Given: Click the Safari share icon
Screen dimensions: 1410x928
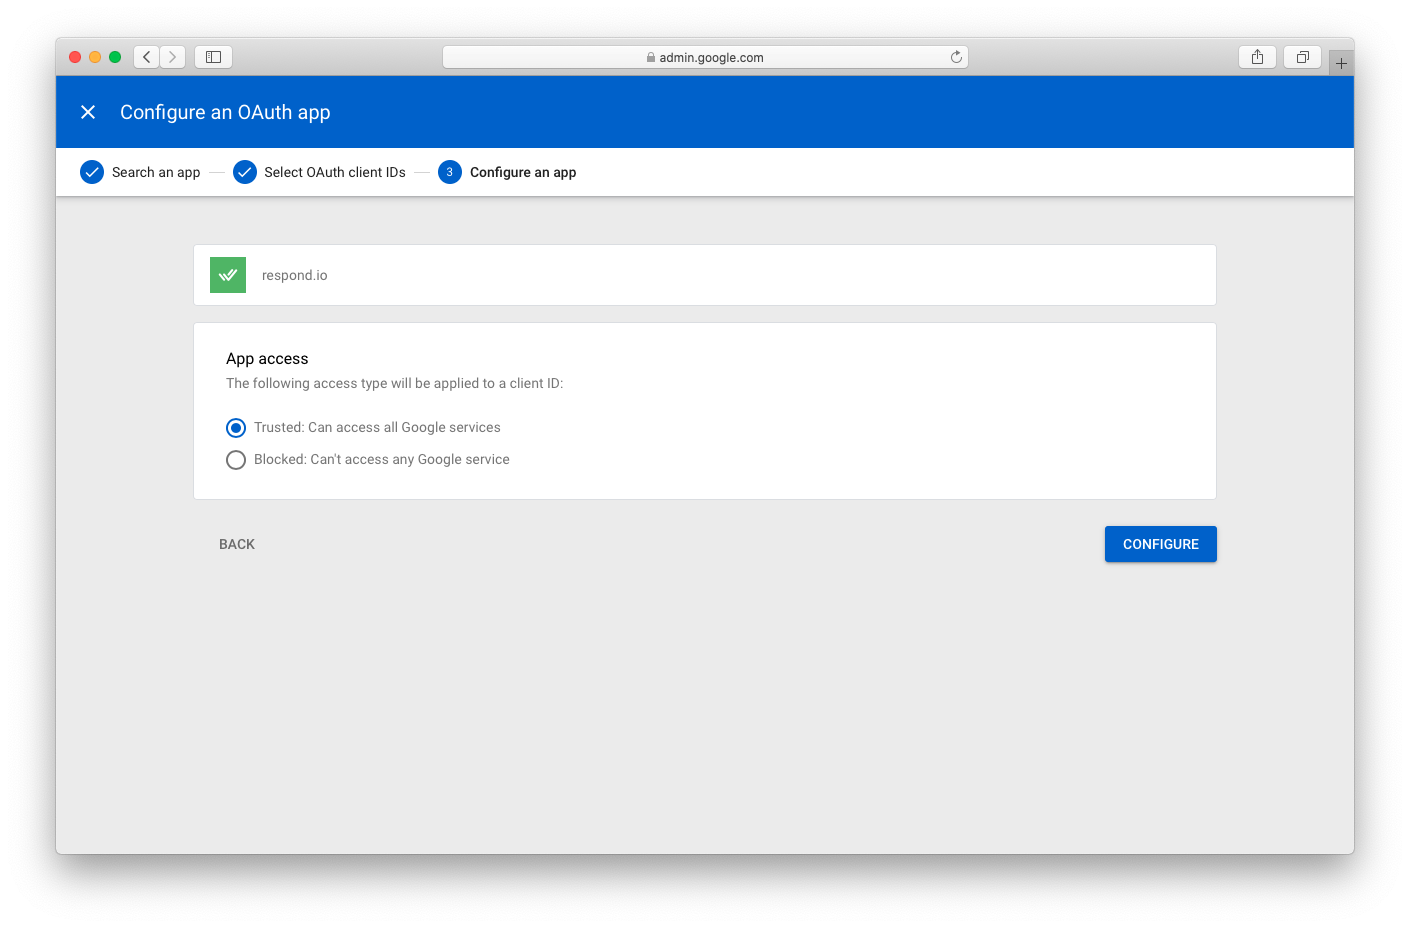Looking at the screenshot, I should tap(1257, 57).
